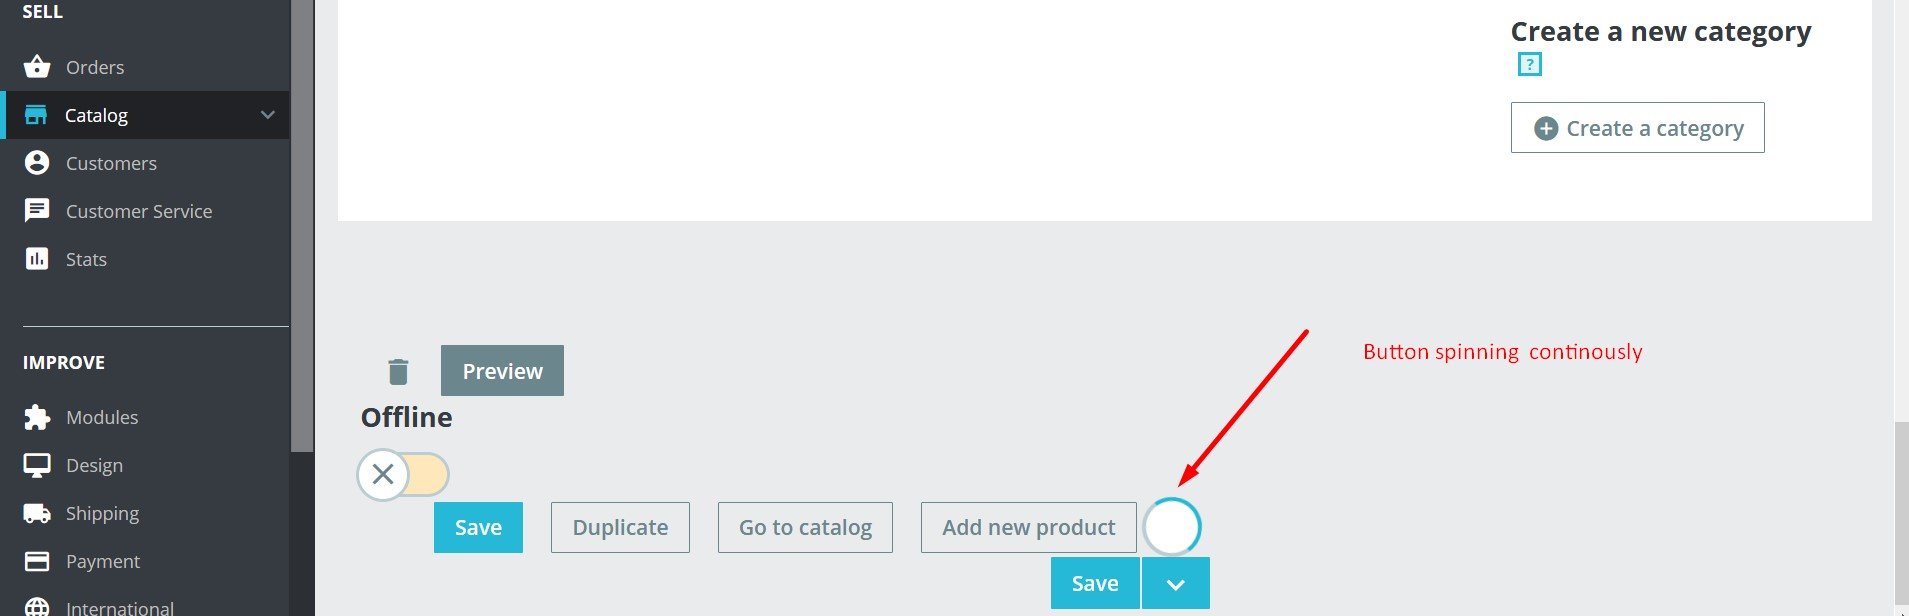Click the Orders basket icon

pos(37,67)
